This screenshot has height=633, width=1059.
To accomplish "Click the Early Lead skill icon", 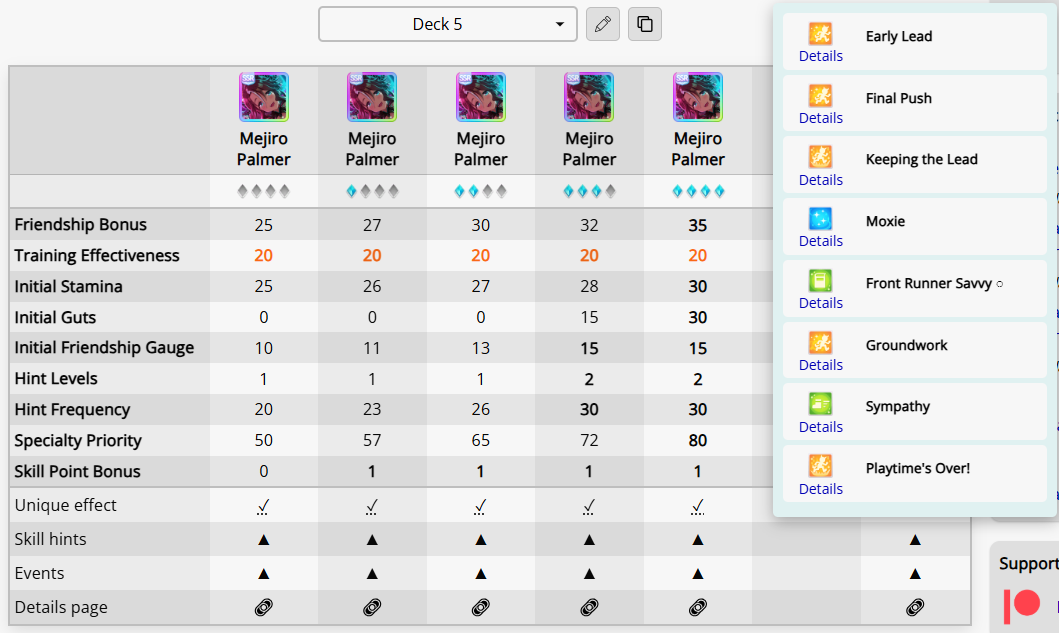I will click(x=821, y=34).
